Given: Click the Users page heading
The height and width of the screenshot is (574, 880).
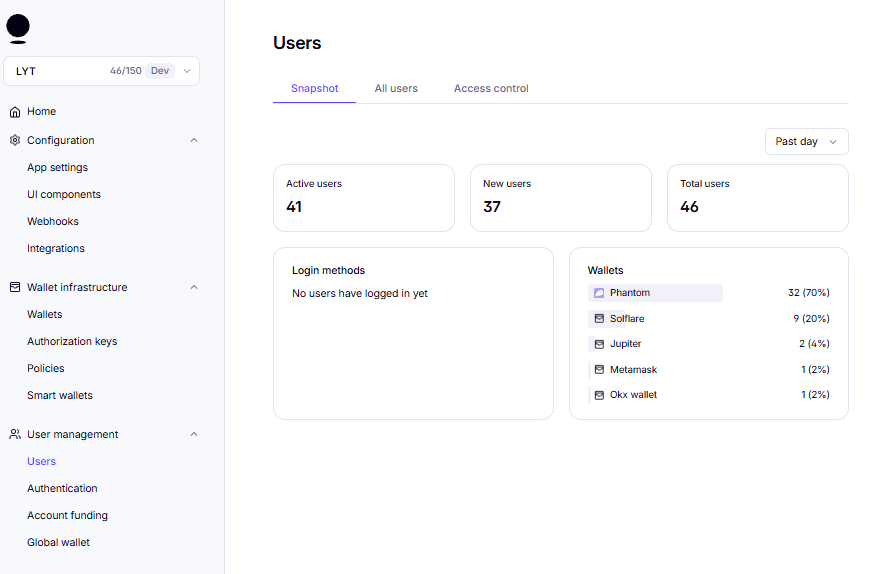Looking at the screenshot, I should click(x=297, y=43).
